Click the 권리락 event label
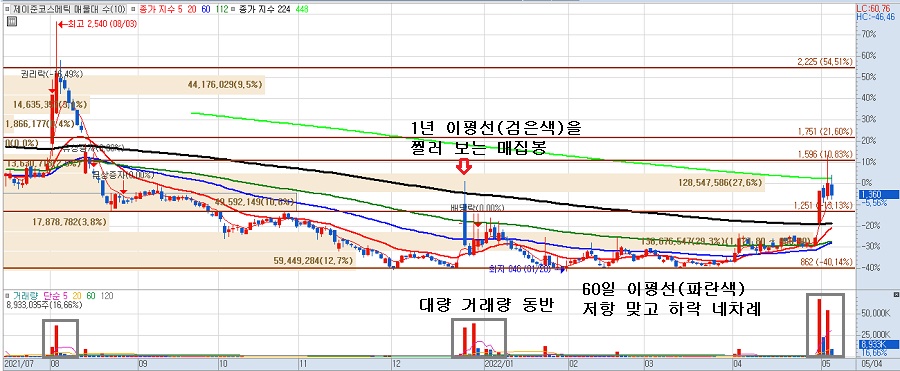 [52, 74]
